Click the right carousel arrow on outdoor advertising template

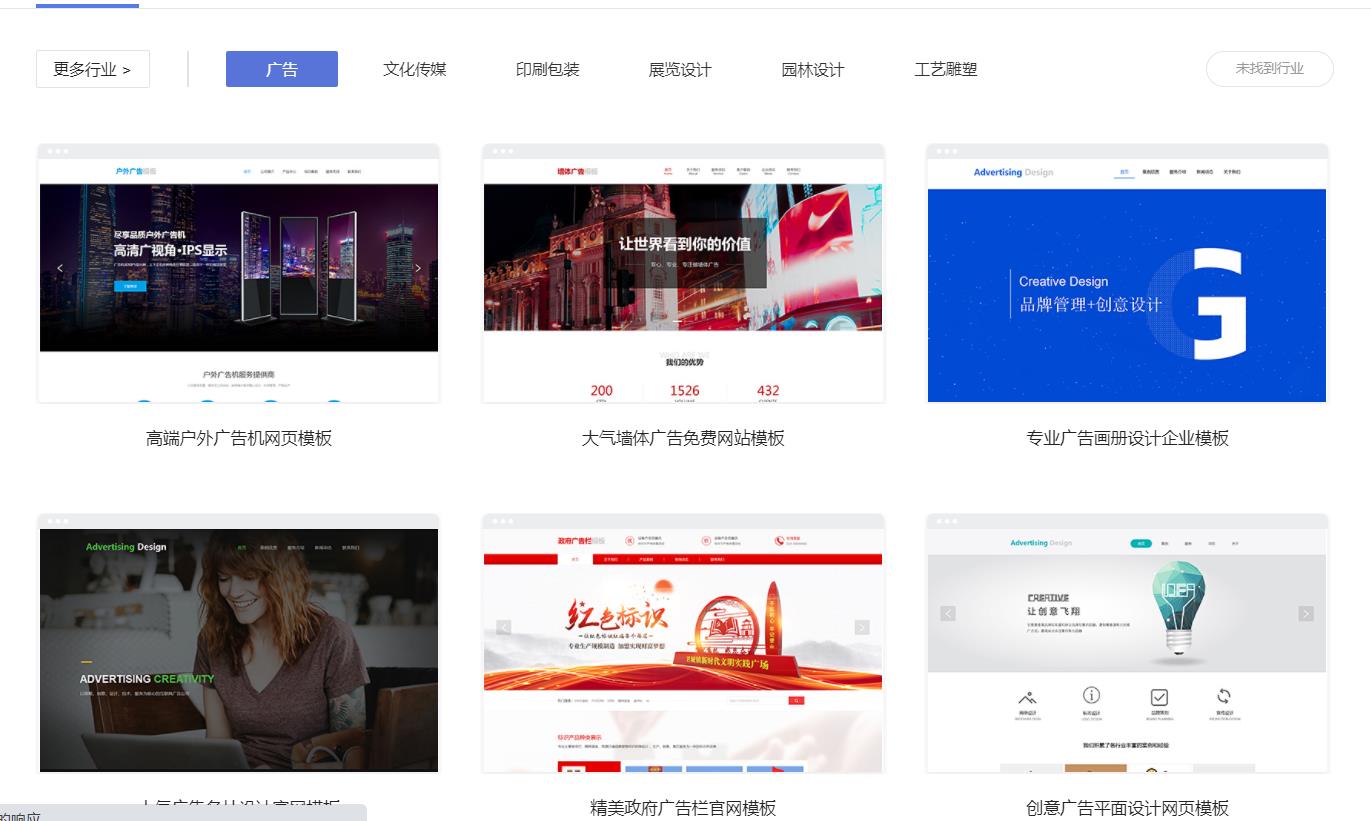pos(418,267)
